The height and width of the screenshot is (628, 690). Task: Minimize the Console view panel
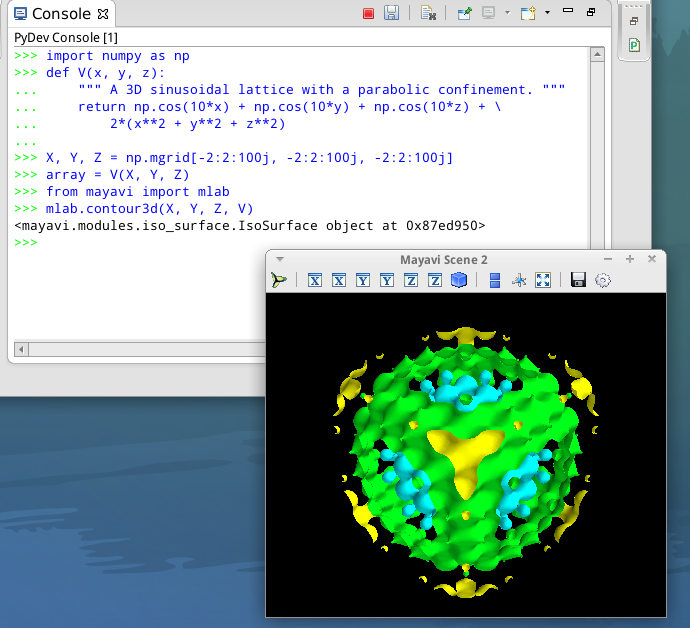pyautogui.click(x=568, y=11)
